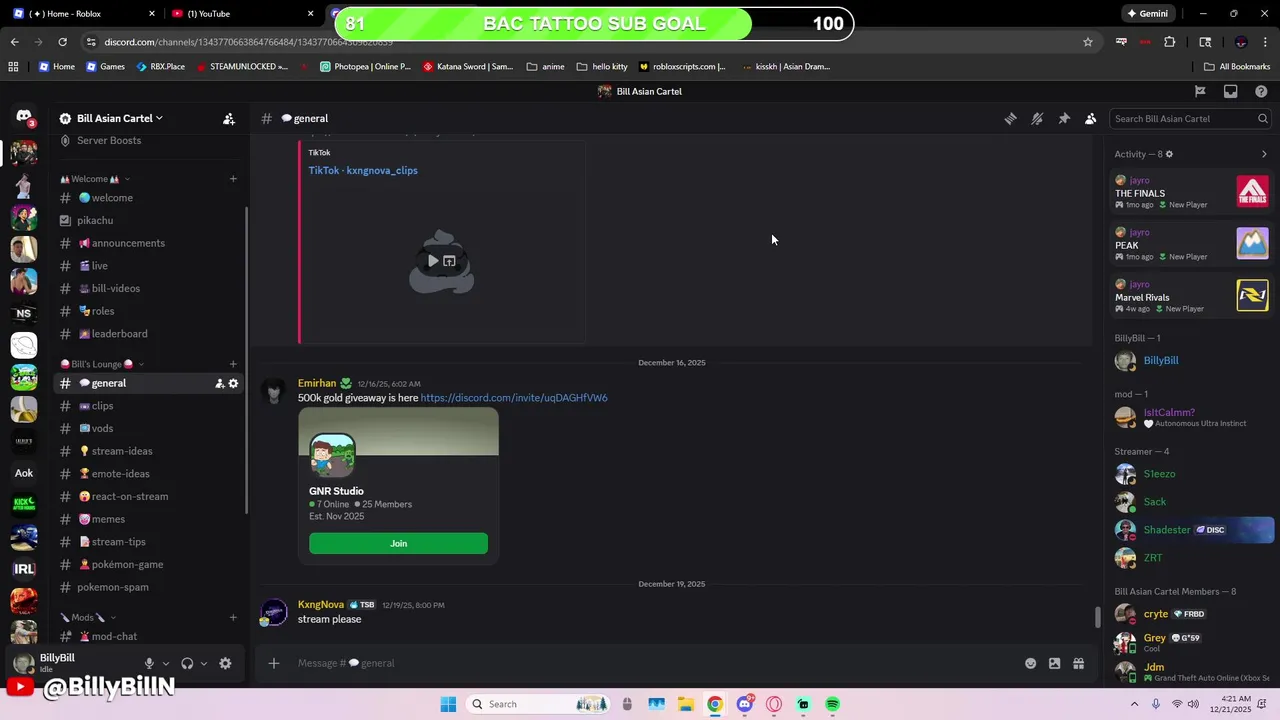Open the stream-tips channel
Image resolution: width=1280 pixels, height=720 pixels.
pyautogui.click(x=148, y=542)
